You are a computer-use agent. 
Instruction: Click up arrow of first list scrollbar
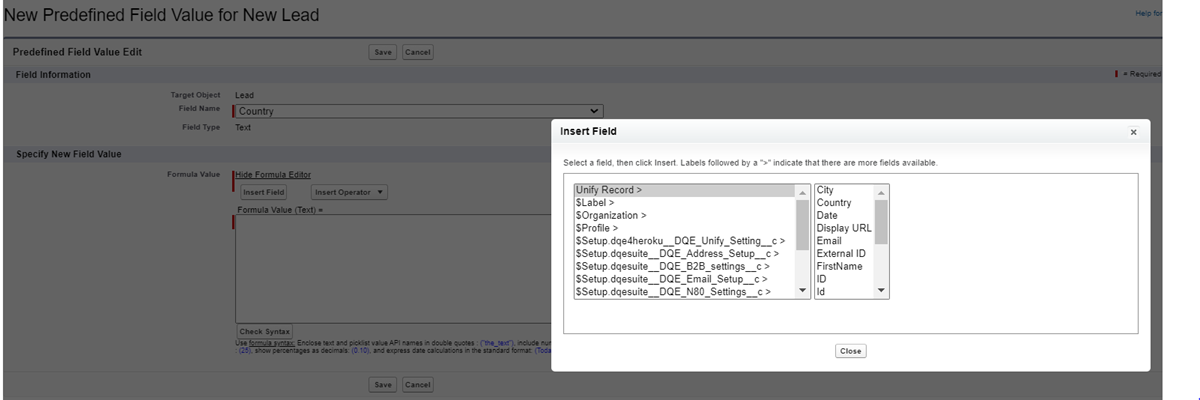click(x=803, y=192)
